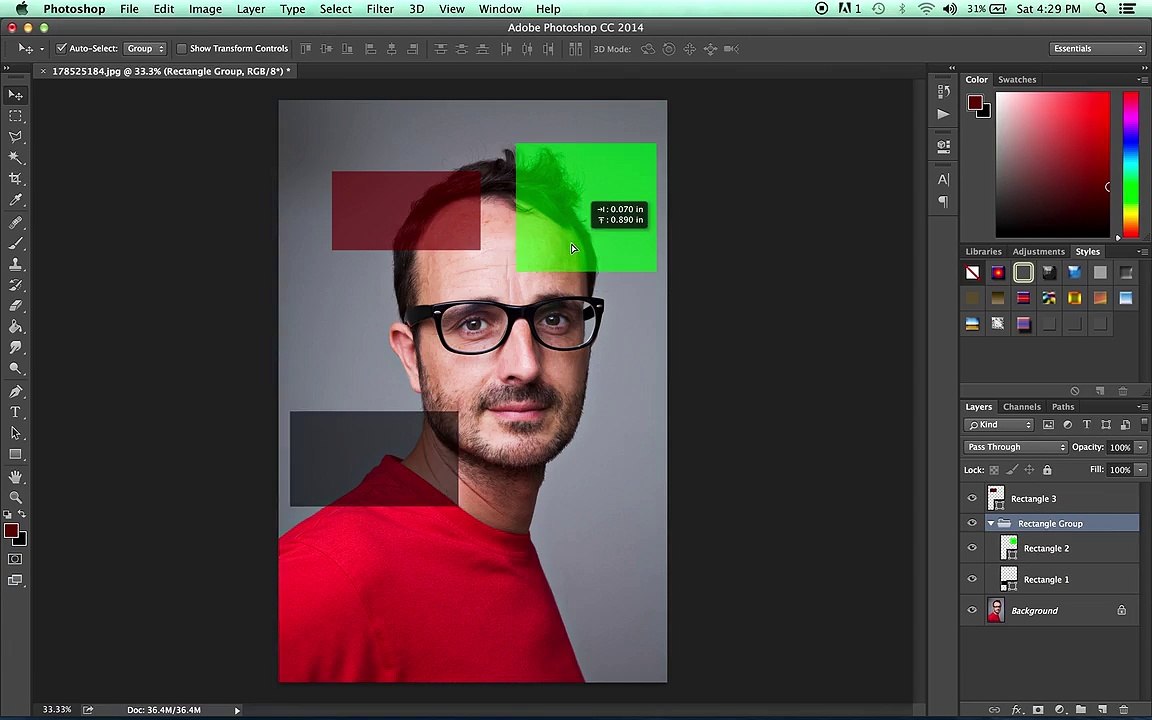This screenshot has height=720, width=1152.
Task: Select the Move tool in the toolbar
Action: pyautogui.click(x=15, y=95)
